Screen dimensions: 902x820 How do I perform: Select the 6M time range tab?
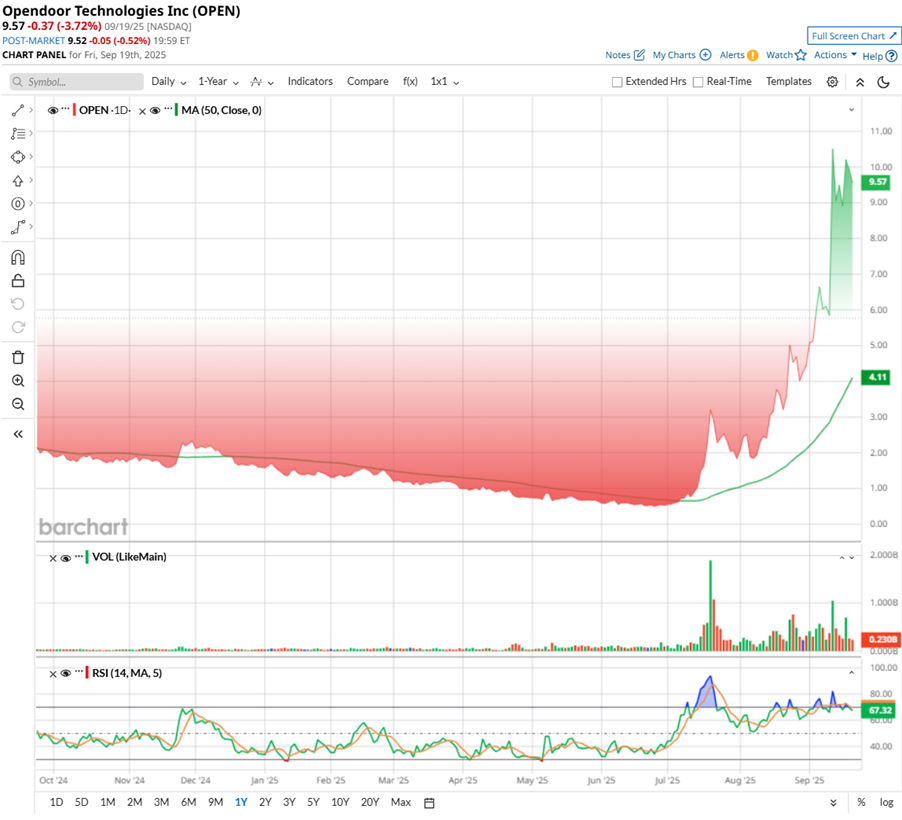click(188, 802)
